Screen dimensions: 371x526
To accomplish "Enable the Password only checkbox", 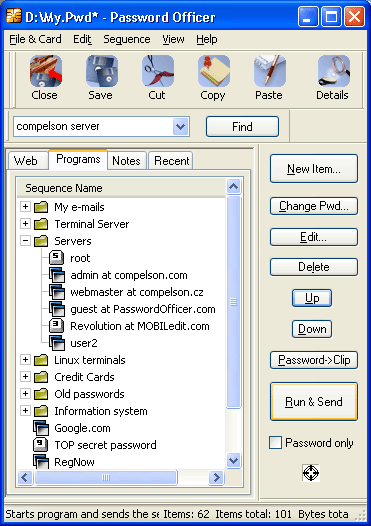I will pos(275,442).
